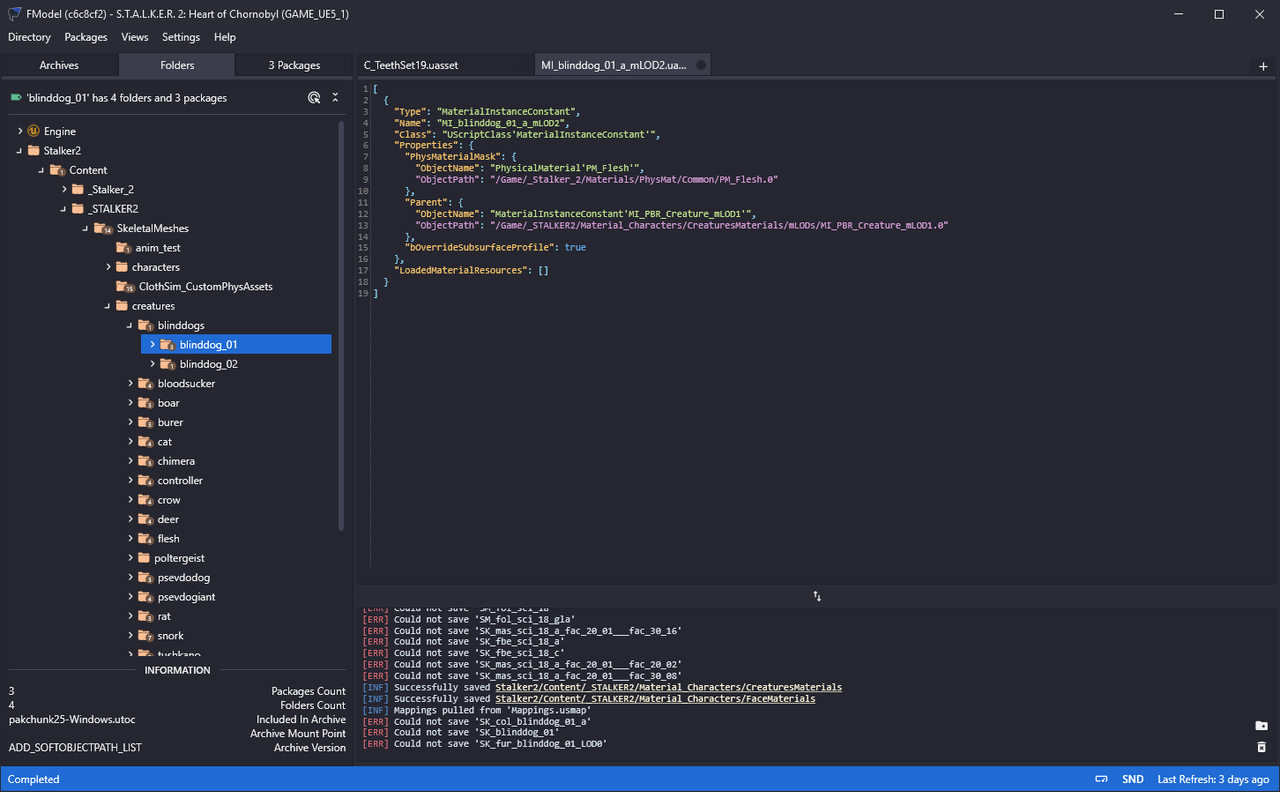Click the SND status bar button

[x=1133, y=779]
